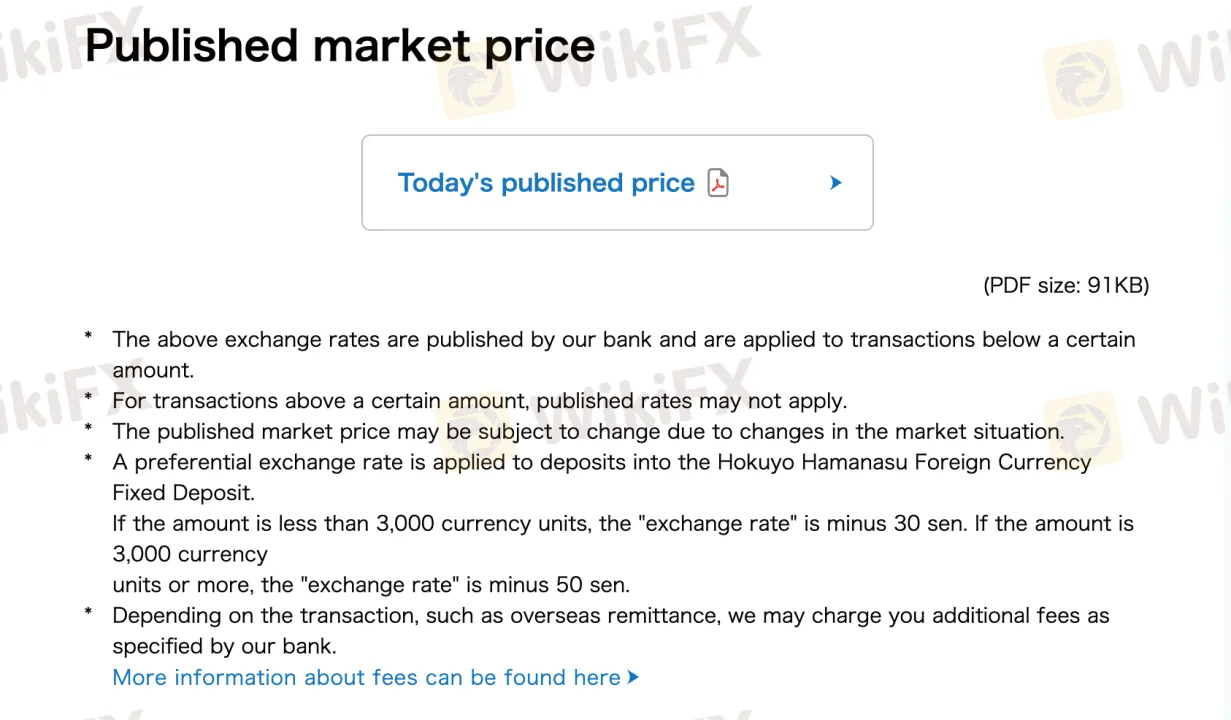Select the text about overseas remittance fees

(x=611, y=615)
